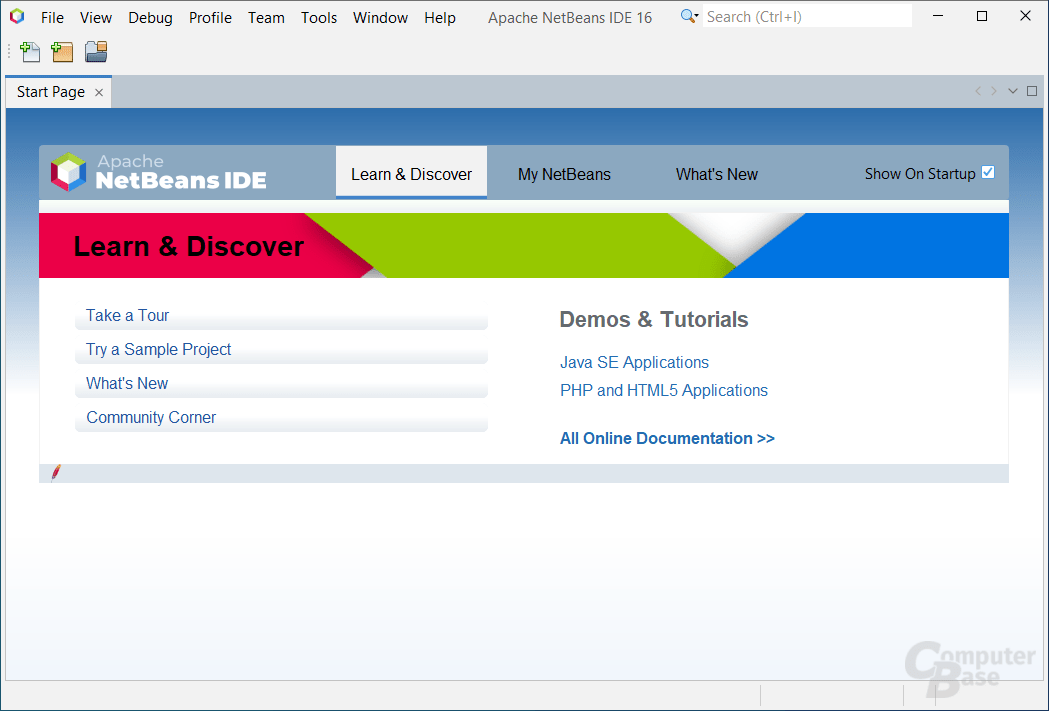The height and width of the screenshot is (711, 1049).
Task: Click the Apache NetBeans logo in the banner
Action: pos(70,172)
